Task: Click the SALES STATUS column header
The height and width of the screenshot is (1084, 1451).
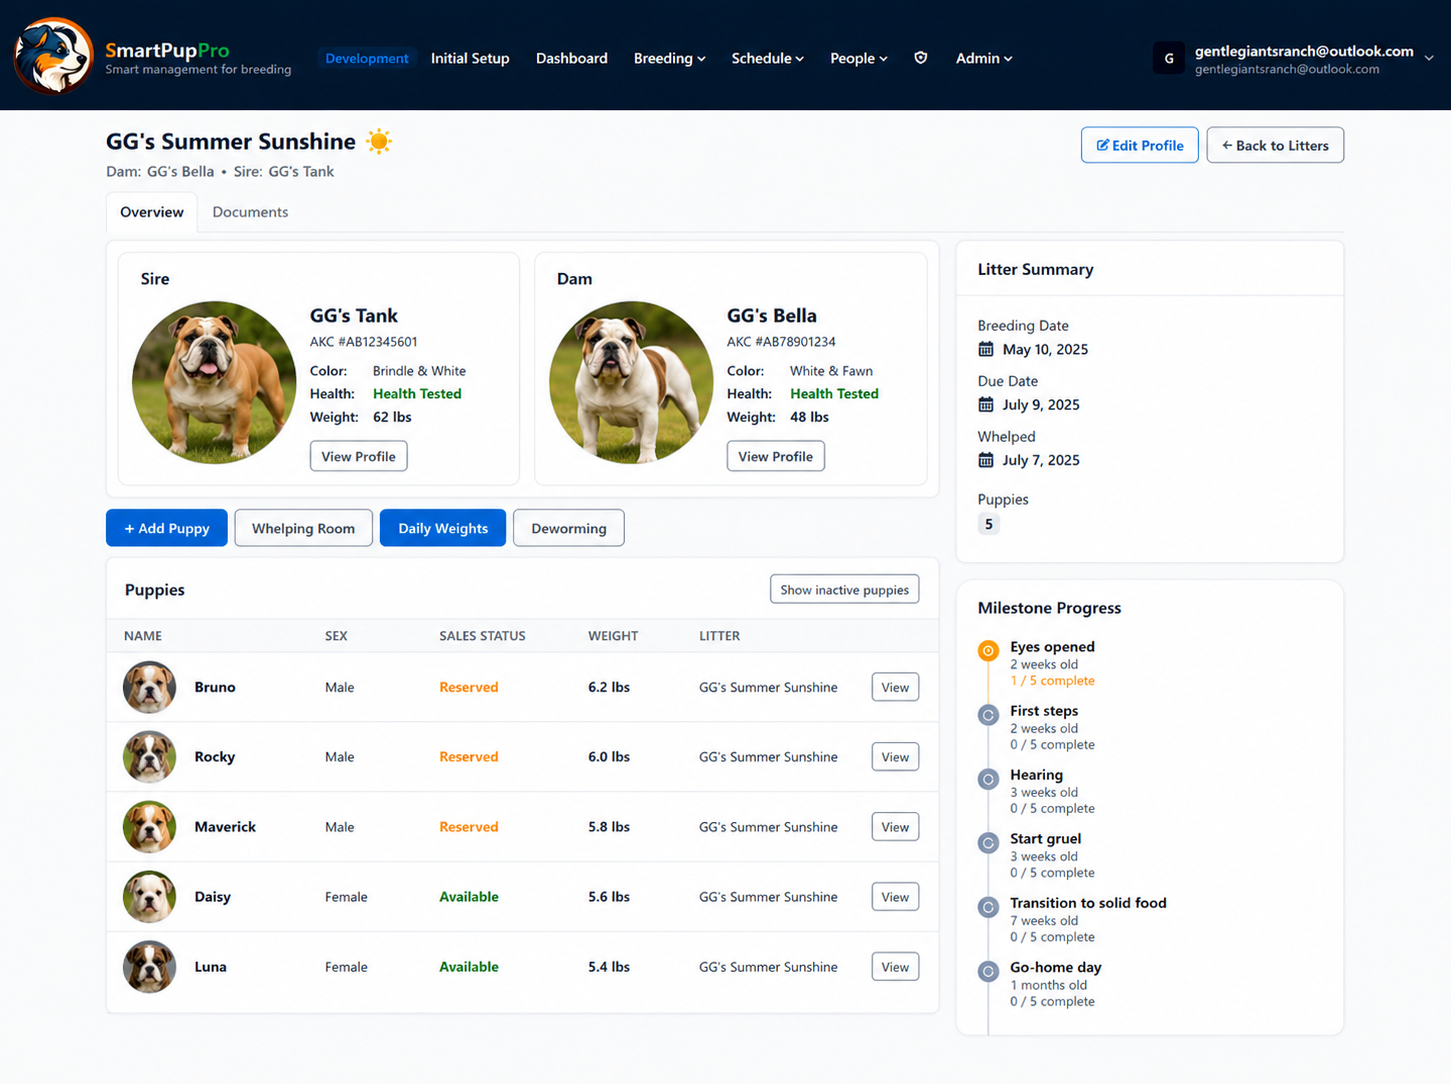Action: click(x=482, y=636)
